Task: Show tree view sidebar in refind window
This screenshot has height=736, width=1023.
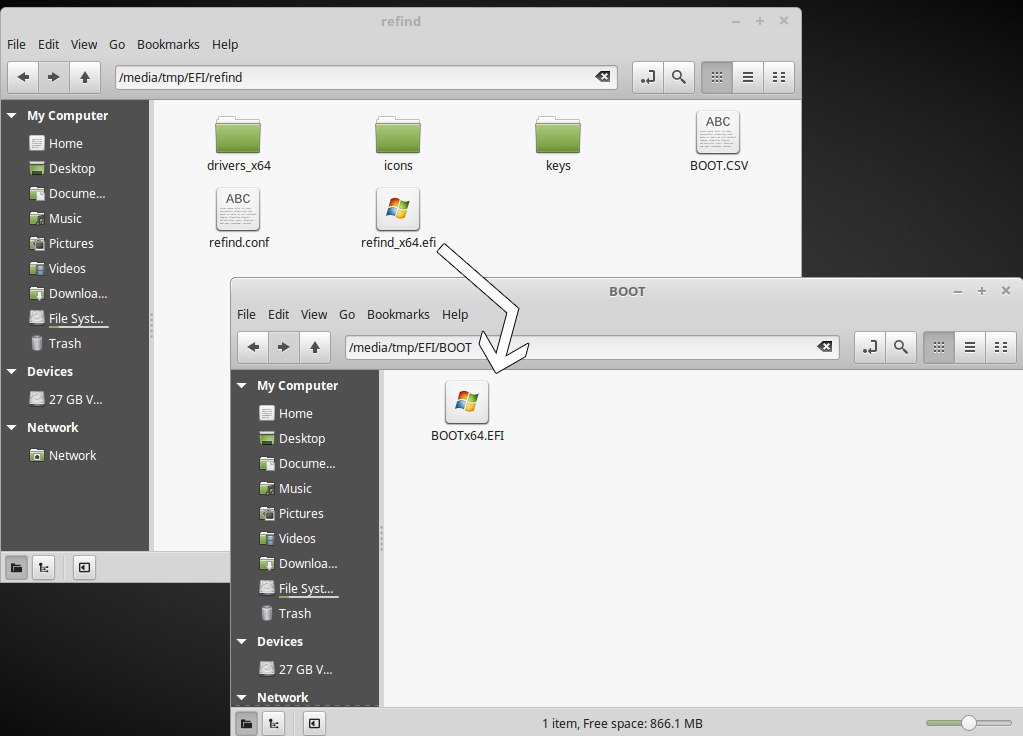Action: (44, 568)
